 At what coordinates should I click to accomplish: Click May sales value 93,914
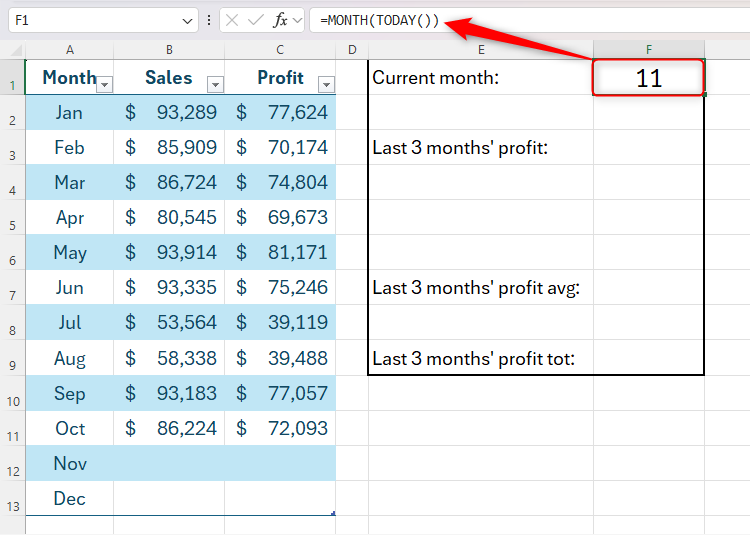[169, 252]
